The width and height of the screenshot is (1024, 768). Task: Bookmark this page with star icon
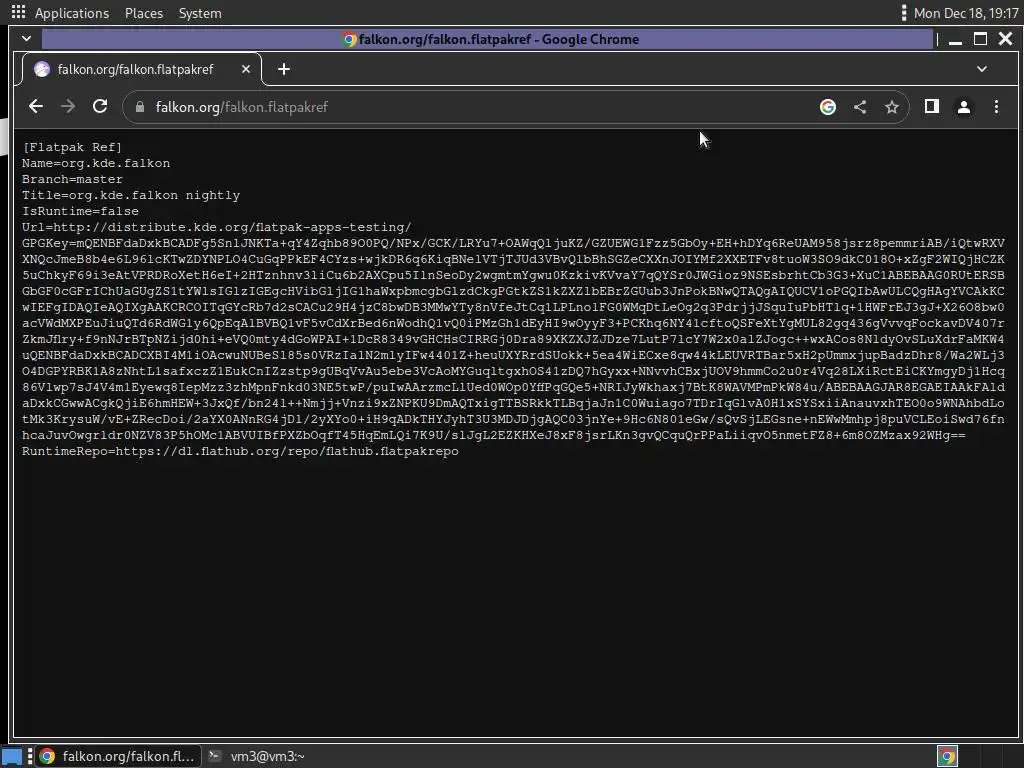[x=892, y=107]
